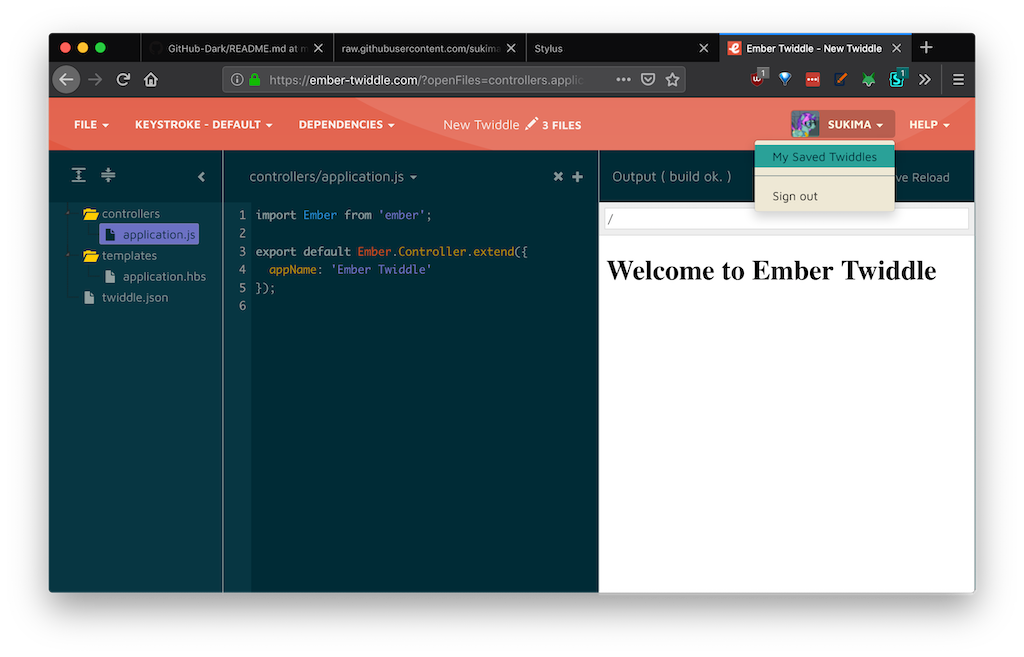
Task: Click the 3 FILES label
Action: click(x=562, y=125)
